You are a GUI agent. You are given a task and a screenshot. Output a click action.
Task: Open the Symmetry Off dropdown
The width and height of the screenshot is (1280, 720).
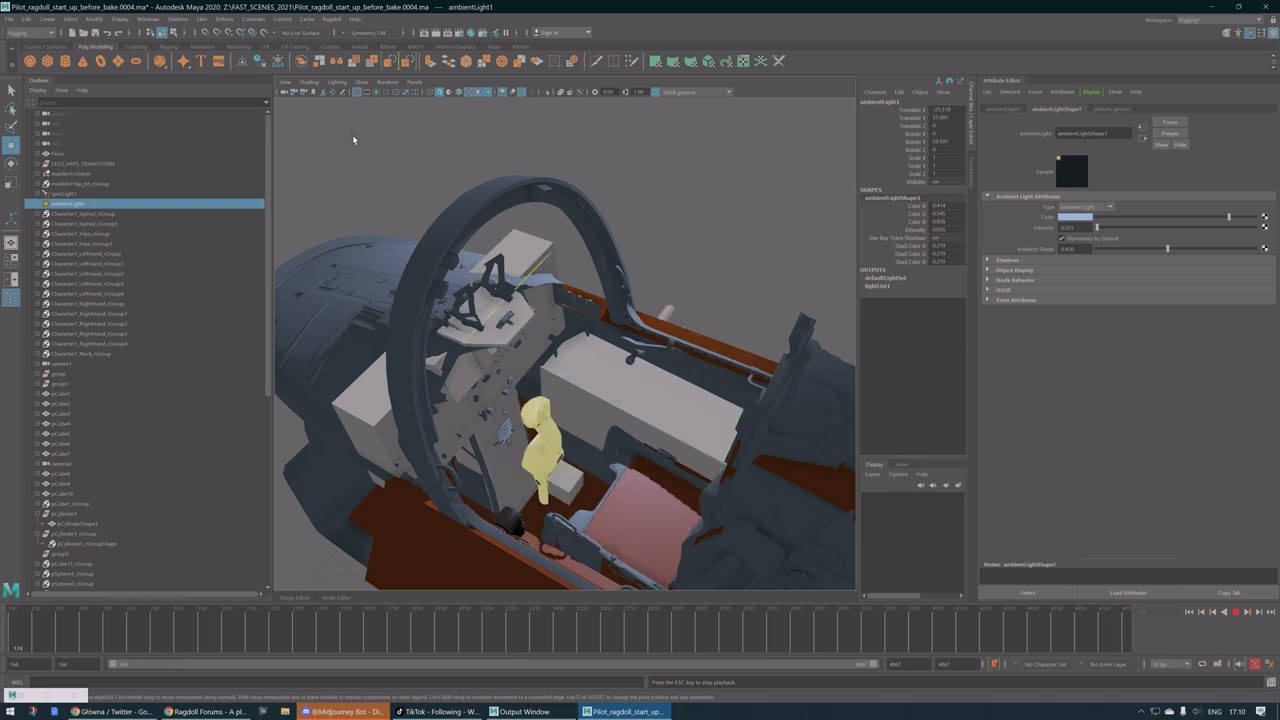tap(370, 32)
